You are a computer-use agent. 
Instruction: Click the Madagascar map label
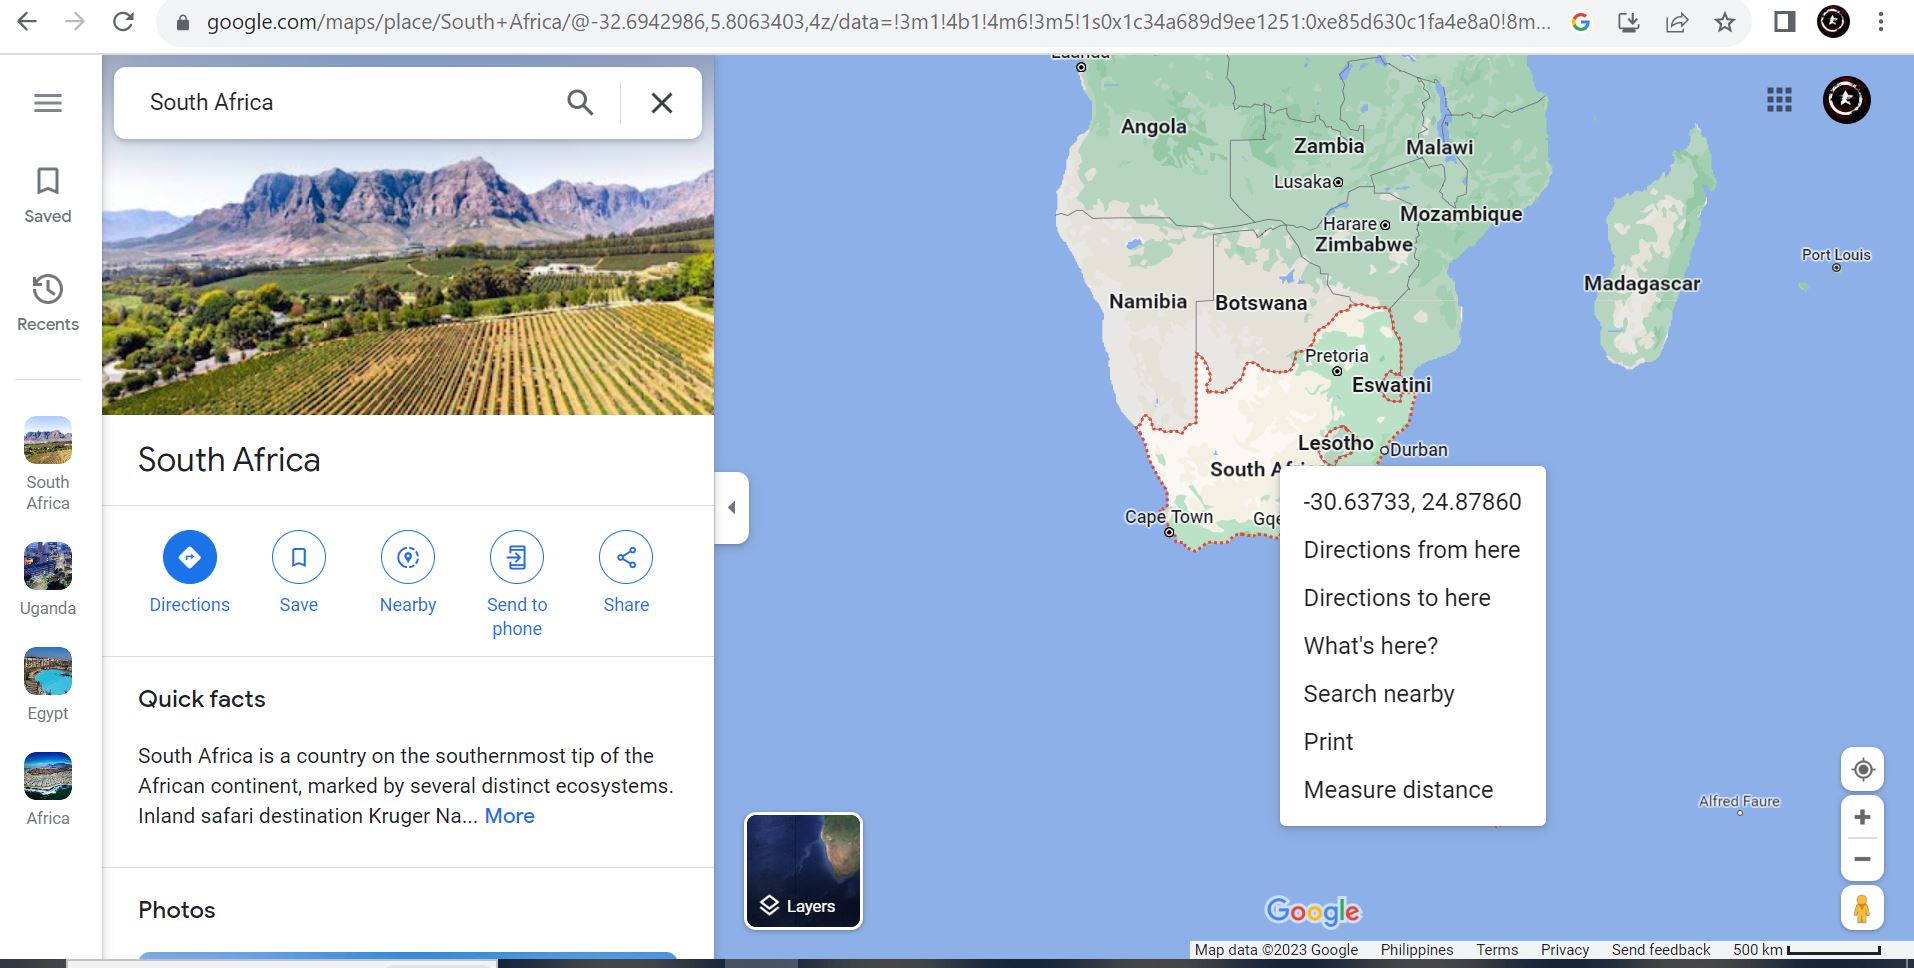click(1642, 284)
